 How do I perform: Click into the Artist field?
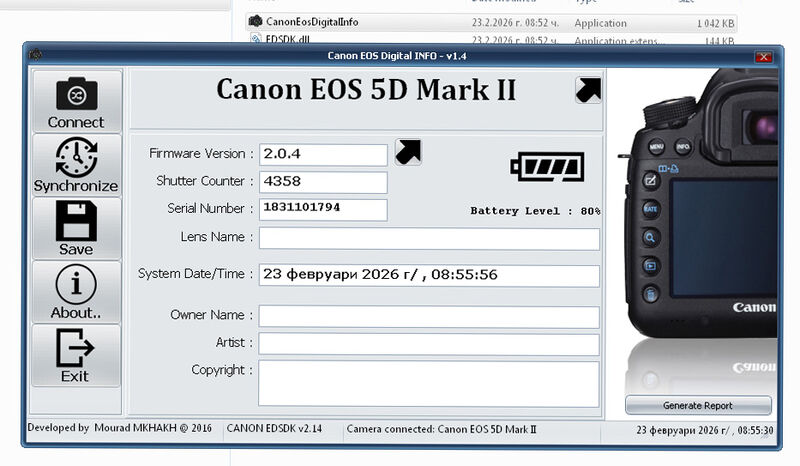pos(429,344)
